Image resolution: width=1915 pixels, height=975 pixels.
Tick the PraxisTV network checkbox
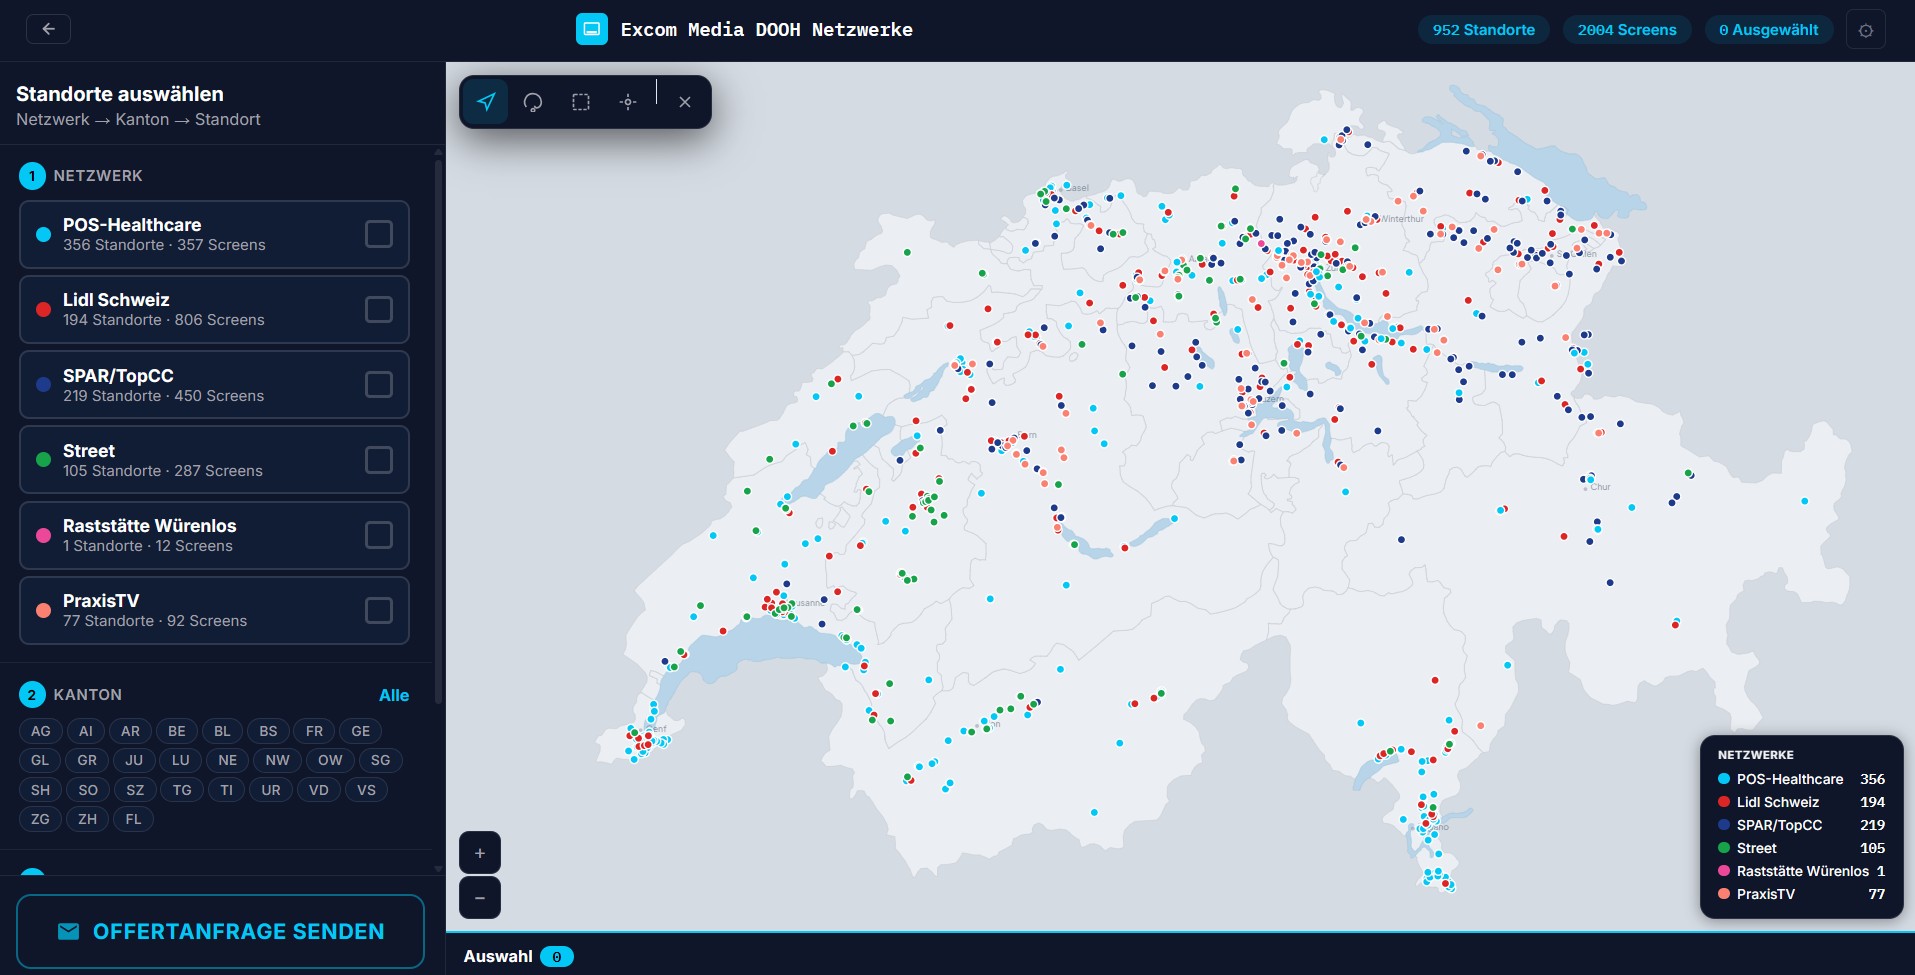[379, 610]
